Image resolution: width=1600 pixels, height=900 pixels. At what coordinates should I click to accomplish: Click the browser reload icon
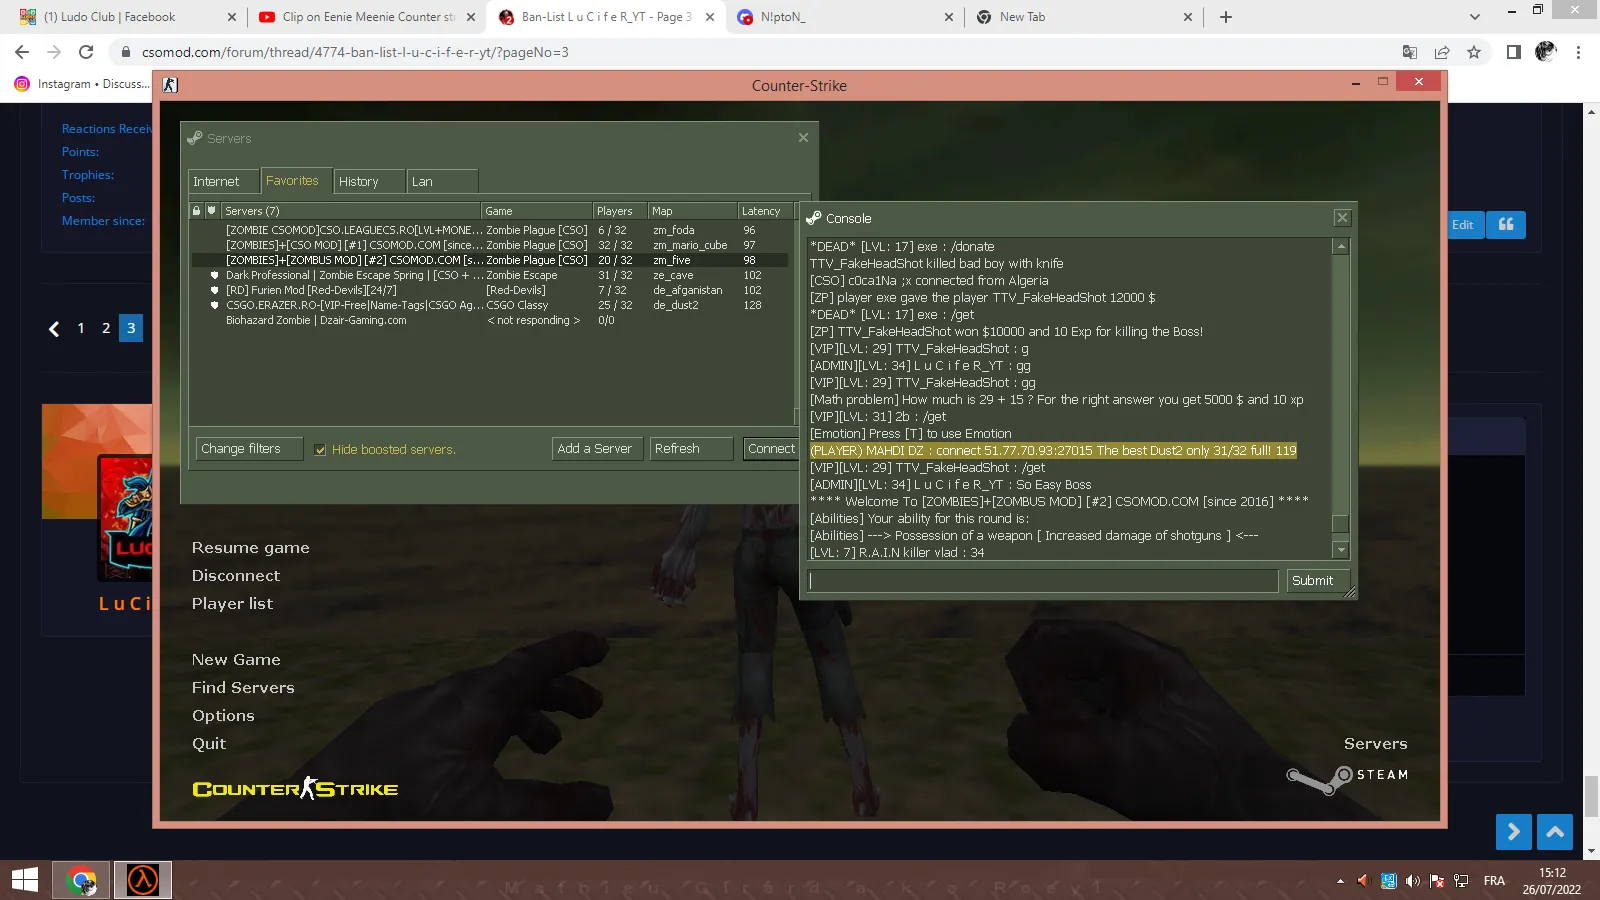click(86, 52)
